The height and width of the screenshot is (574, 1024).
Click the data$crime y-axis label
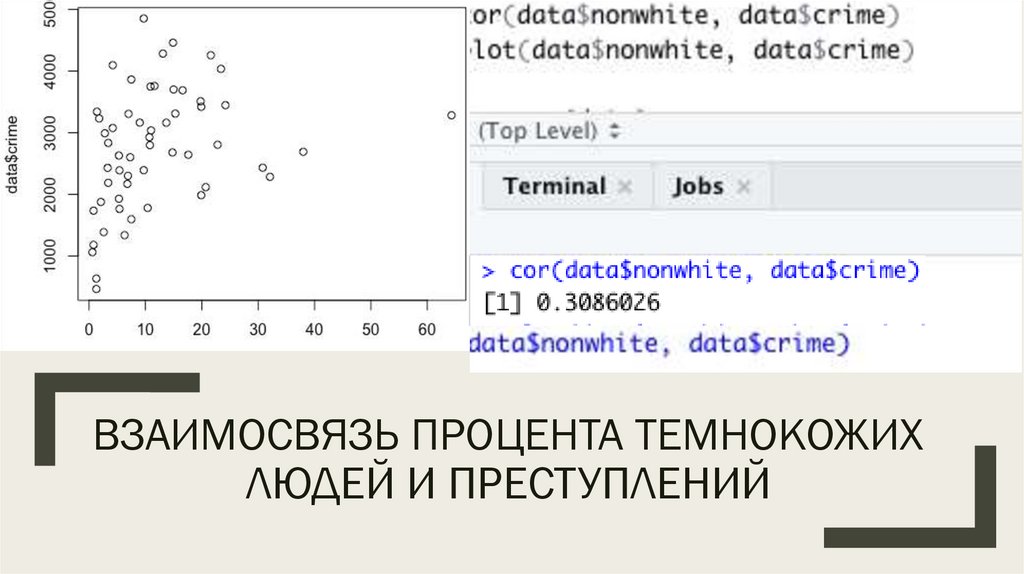pyautogui.click(x=12, y=166)
